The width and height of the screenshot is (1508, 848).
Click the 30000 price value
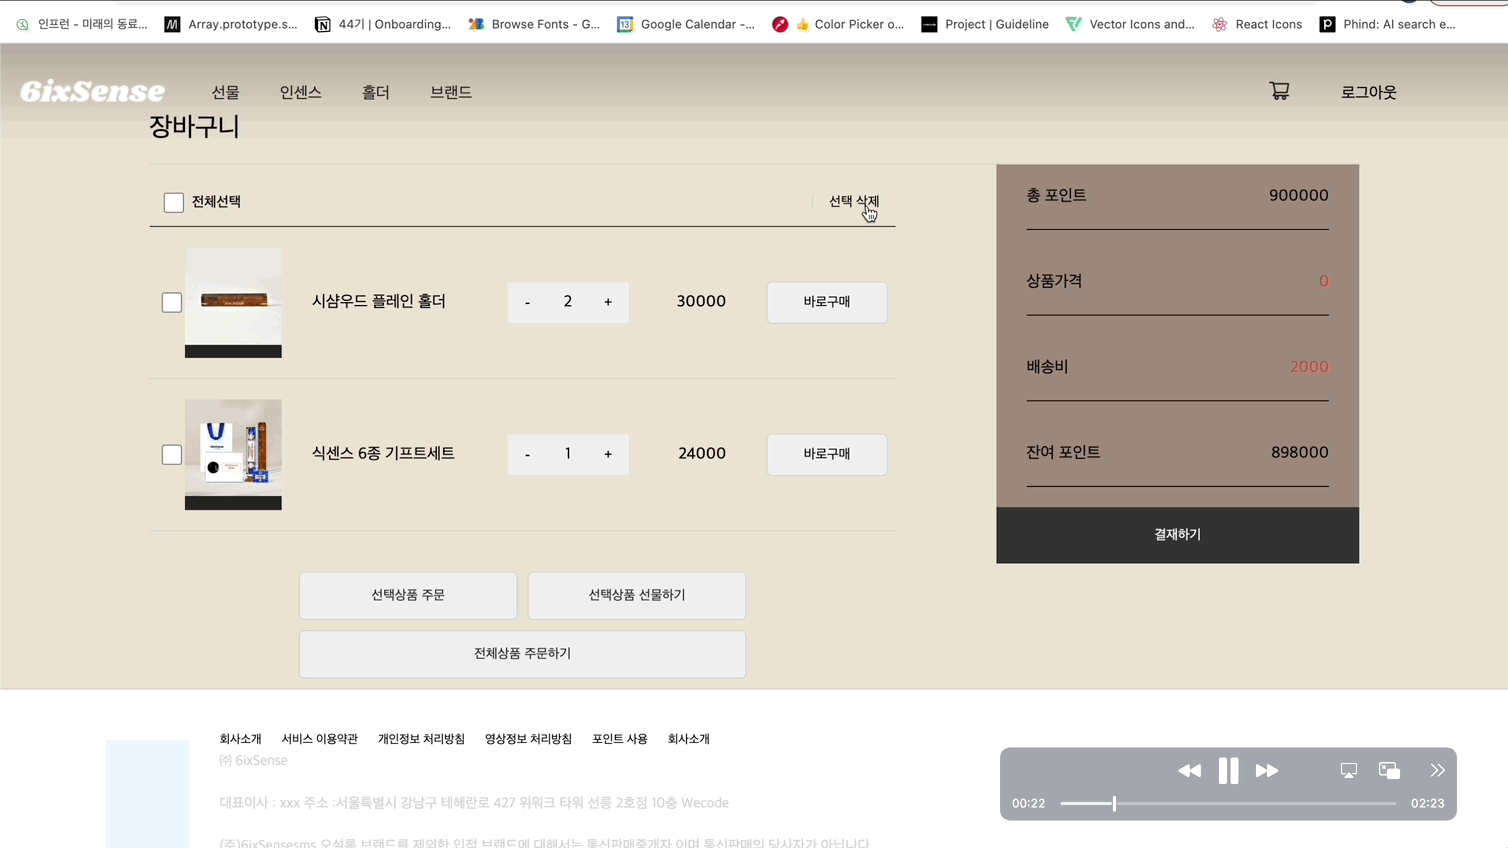click(x=701, y=301)
